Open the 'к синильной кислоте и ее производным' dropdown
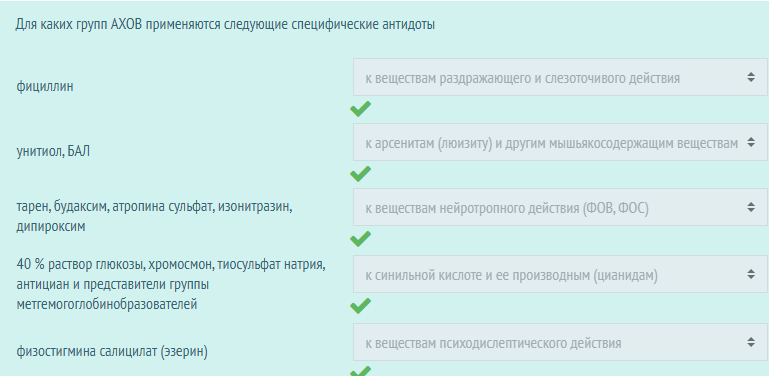This screenshot has width=769, height=376. tap(560, 274)
